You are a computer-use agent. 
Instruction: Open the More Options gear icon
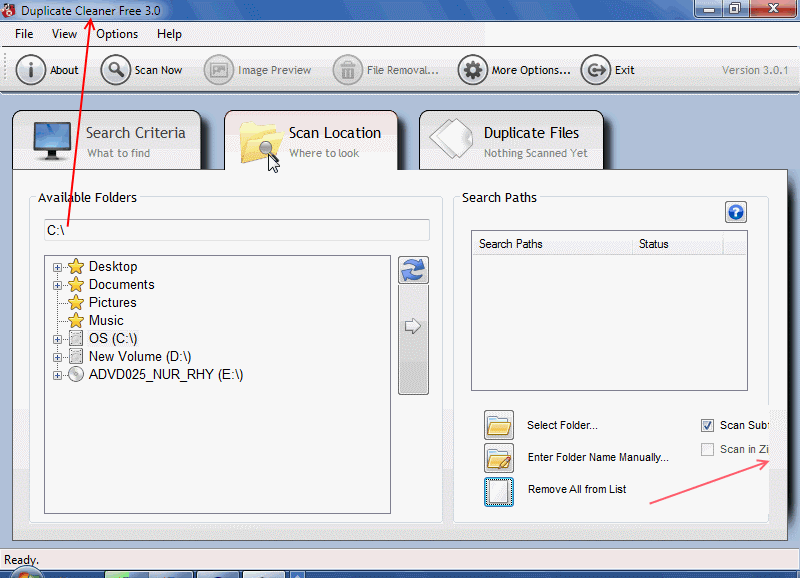pyautogui.click(x=472, y=70)
